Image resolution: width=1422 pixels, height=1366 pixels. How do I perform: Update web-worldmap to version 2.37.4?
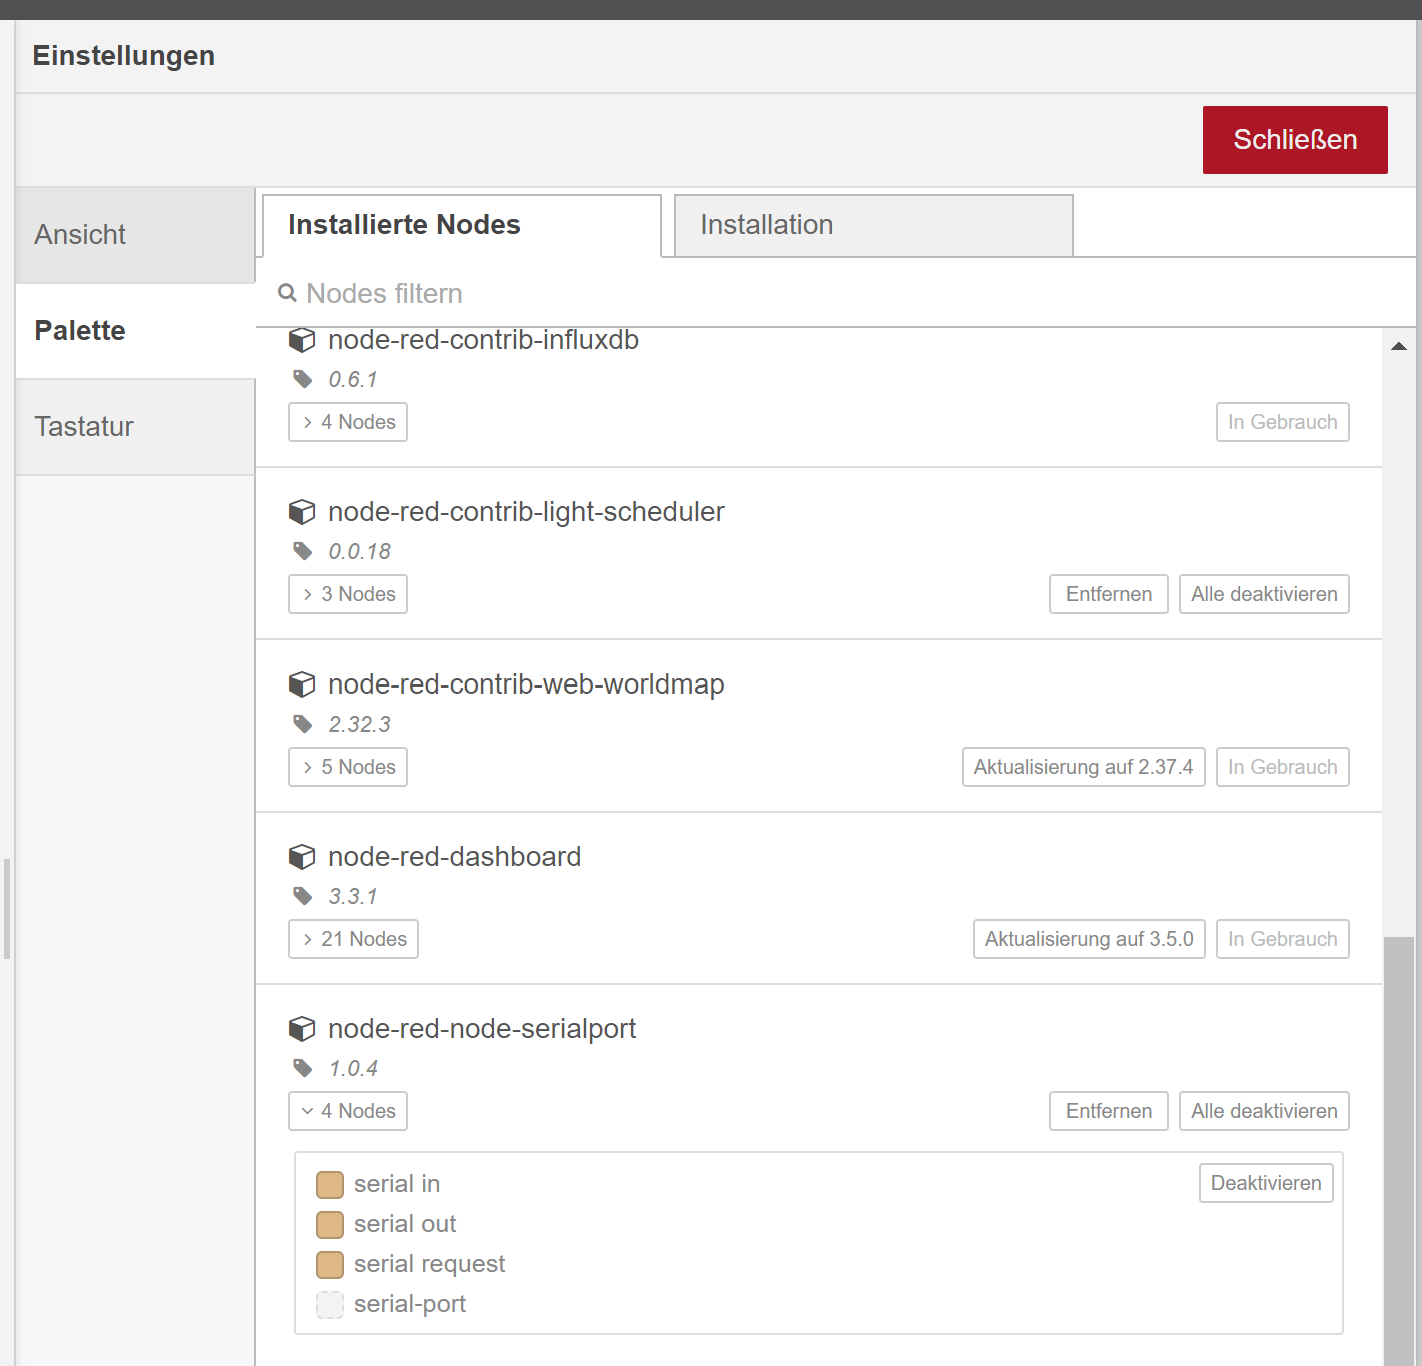click(x=1084, y=767)
